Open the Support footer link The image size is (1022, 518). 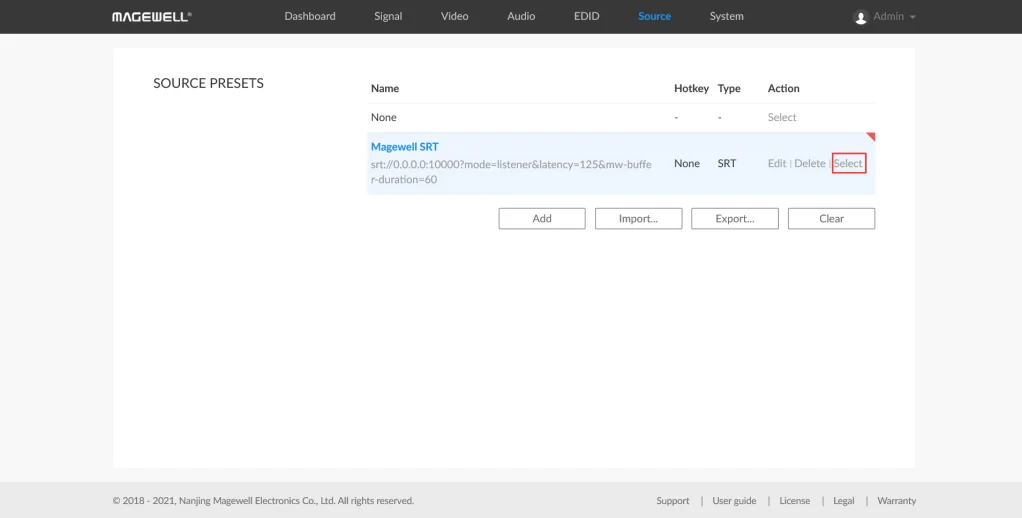pos(673,500)
